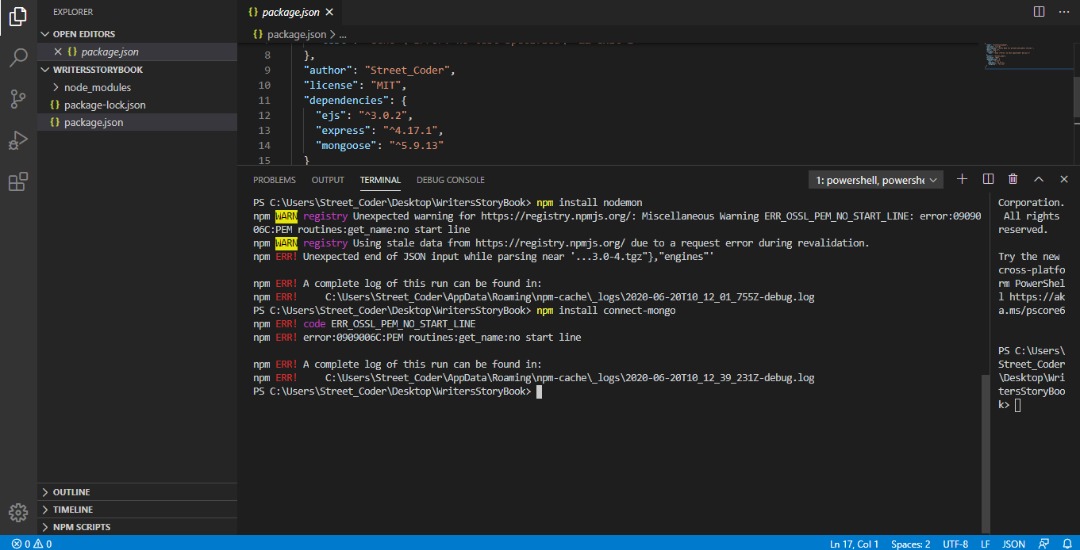Viewport: 1080px width, 550px height.
Task: Expand the NPM Scripts section
Action: point(137,527)
